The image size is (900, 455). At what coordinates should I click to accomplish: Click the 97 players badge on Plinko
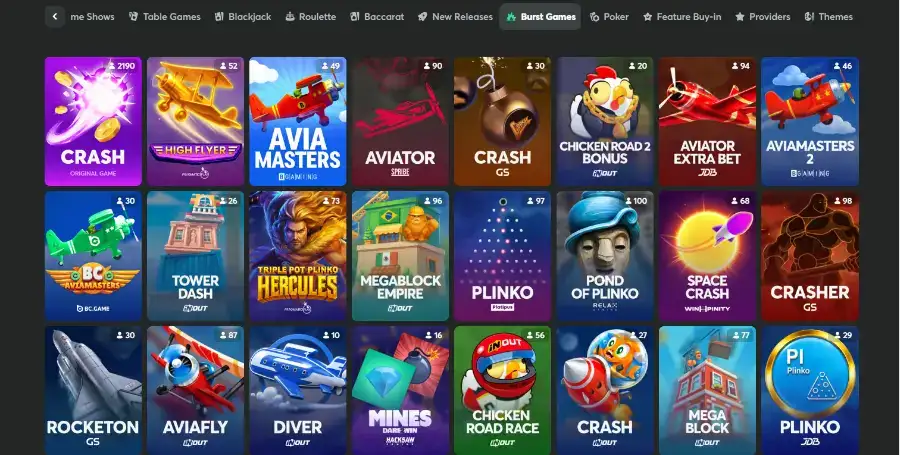click(535, 201)
